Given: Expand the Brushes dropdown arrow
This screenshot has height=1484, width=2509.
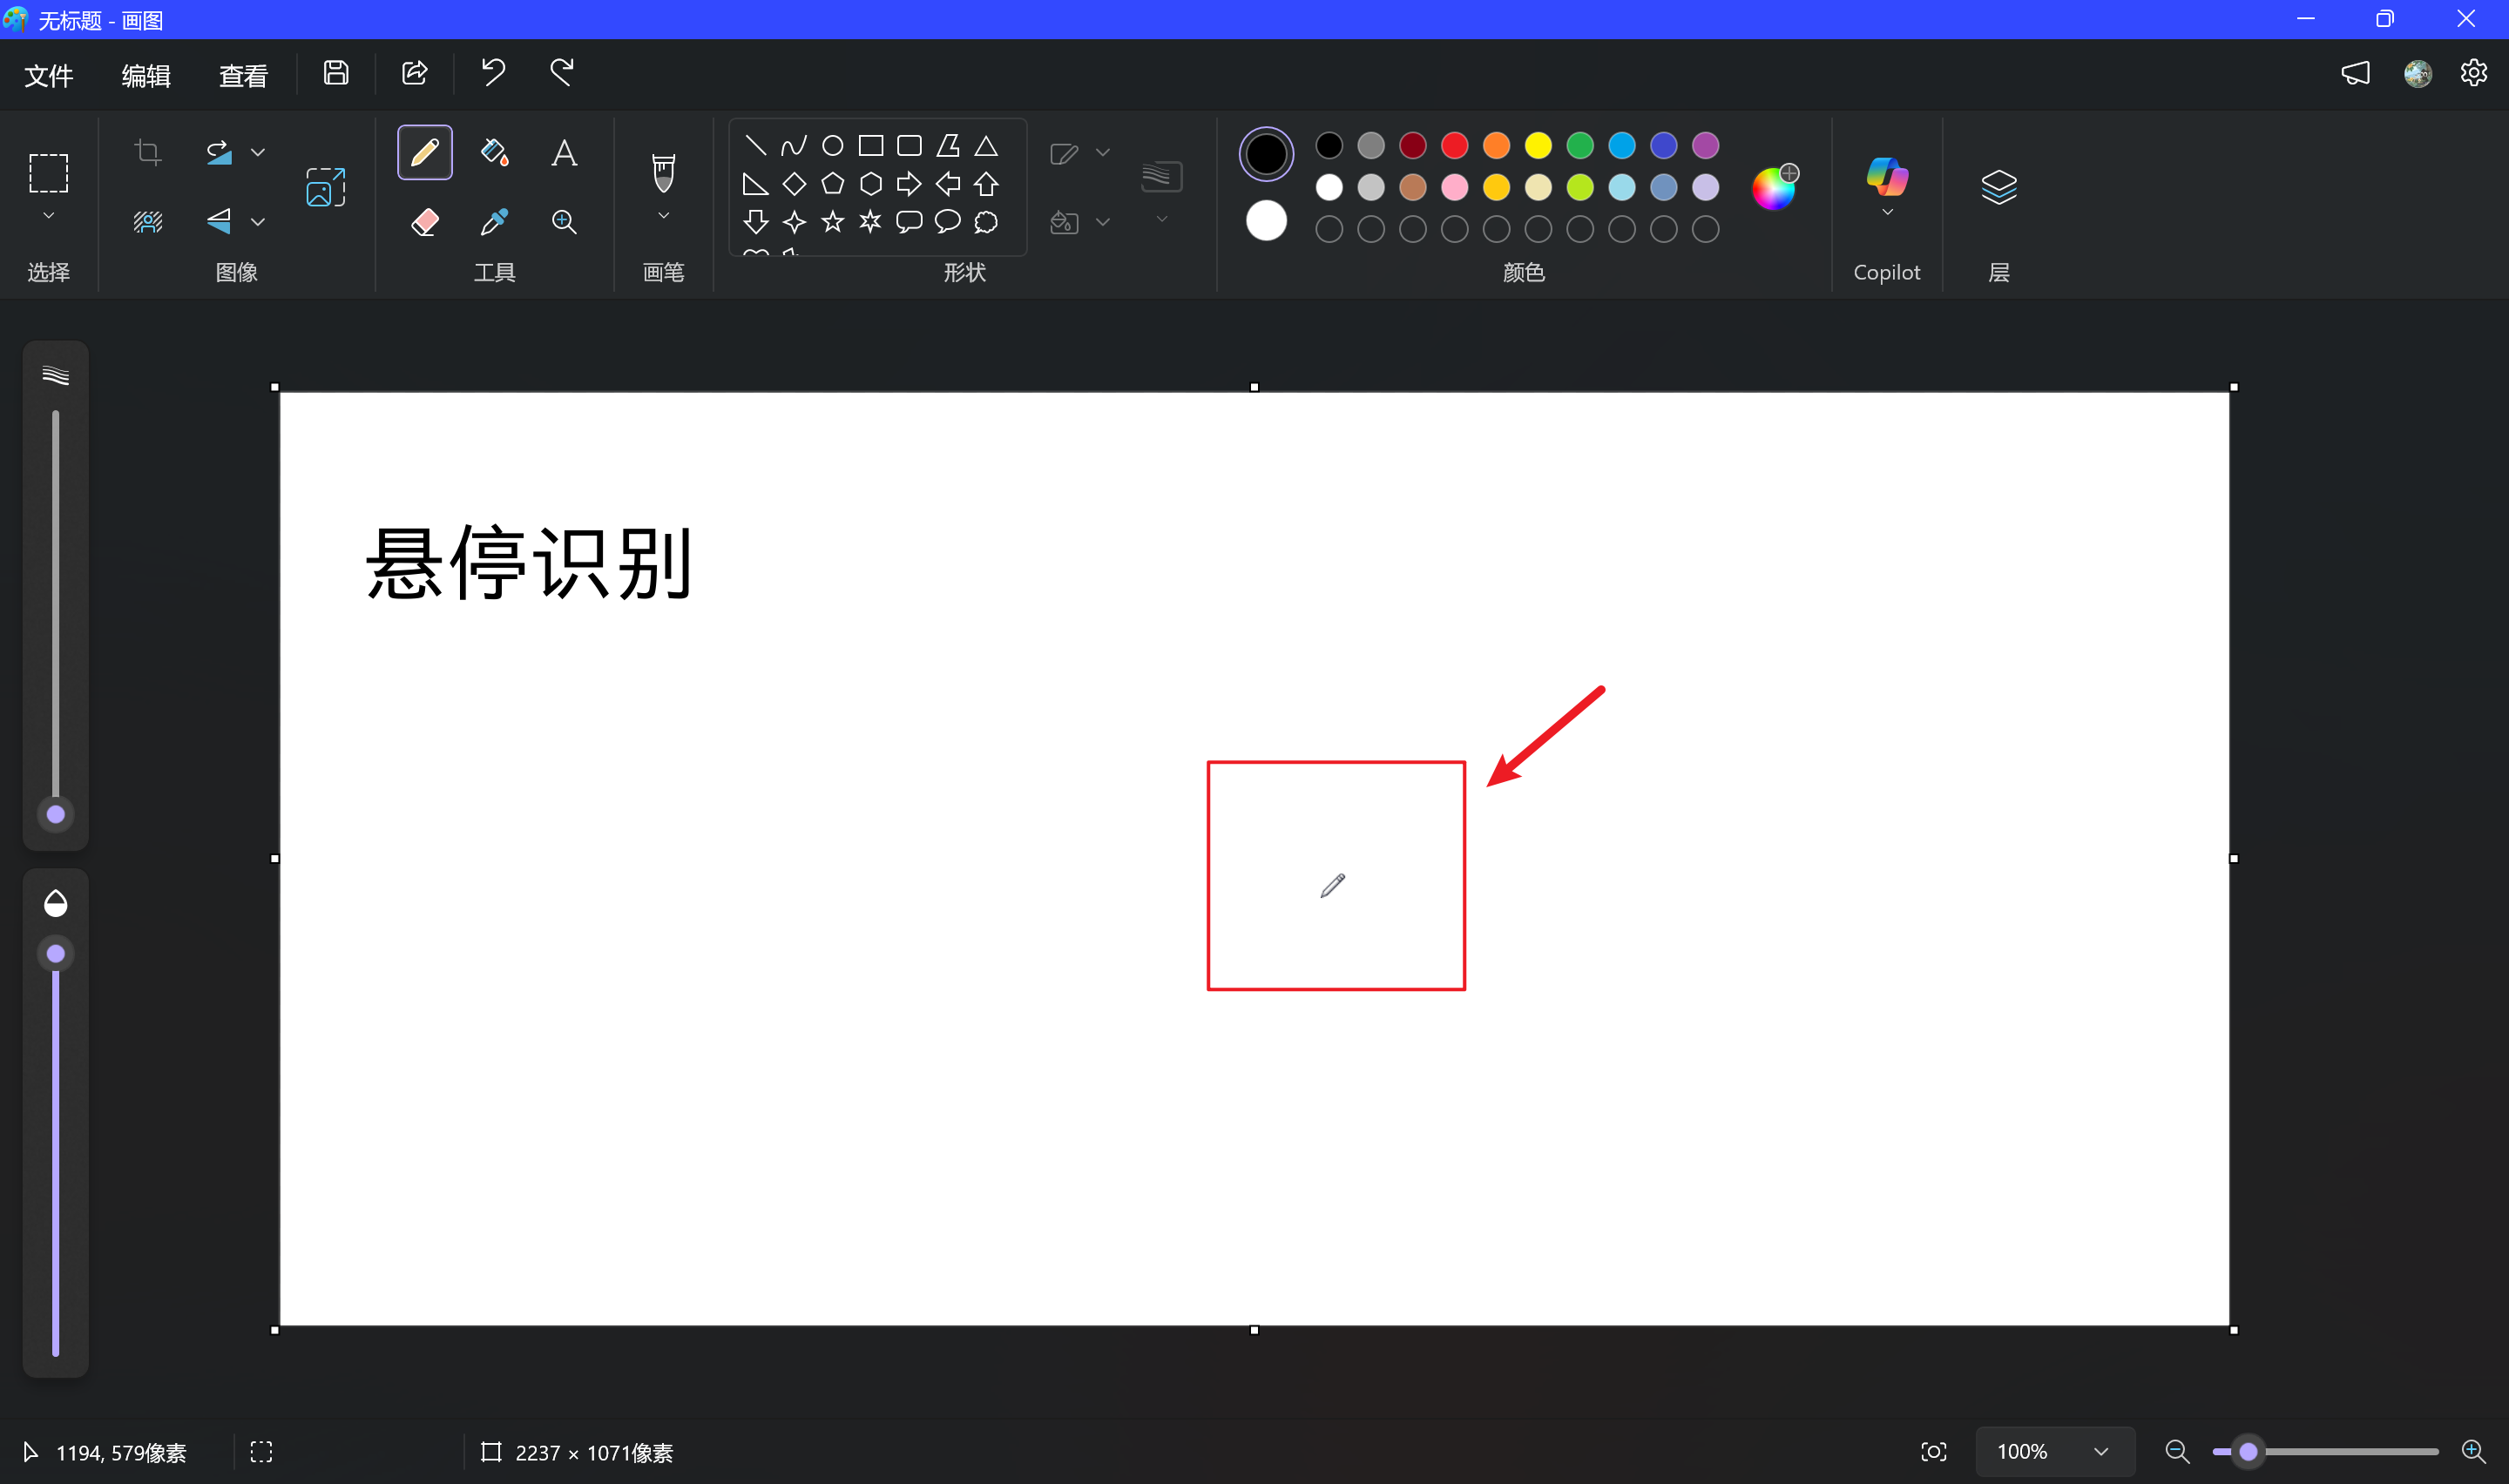Looking at the screenshot, I should (x=663, y=216).
